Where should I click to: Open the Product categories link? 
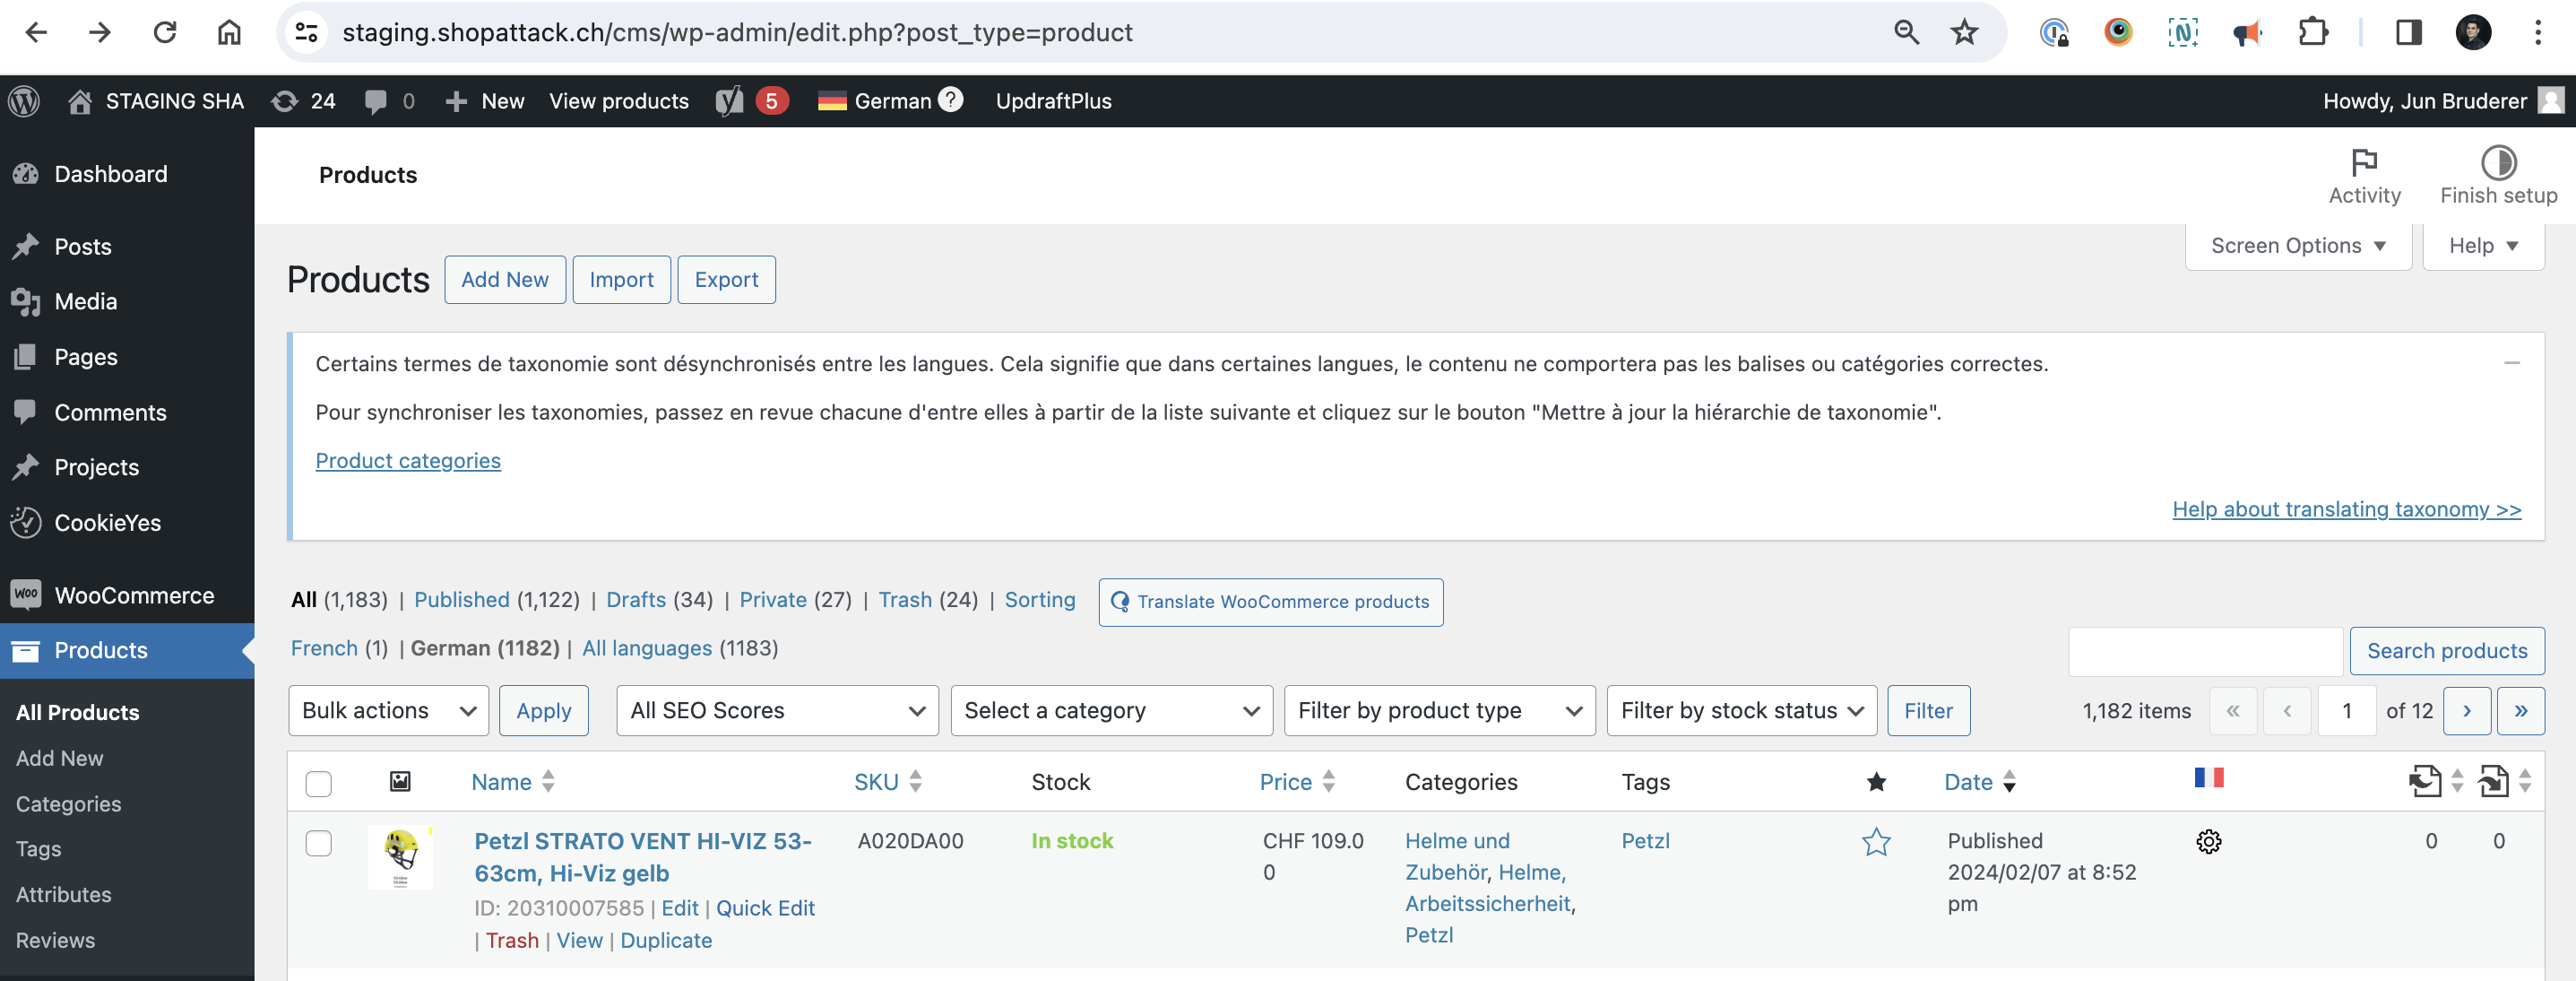tap(408, 461)
